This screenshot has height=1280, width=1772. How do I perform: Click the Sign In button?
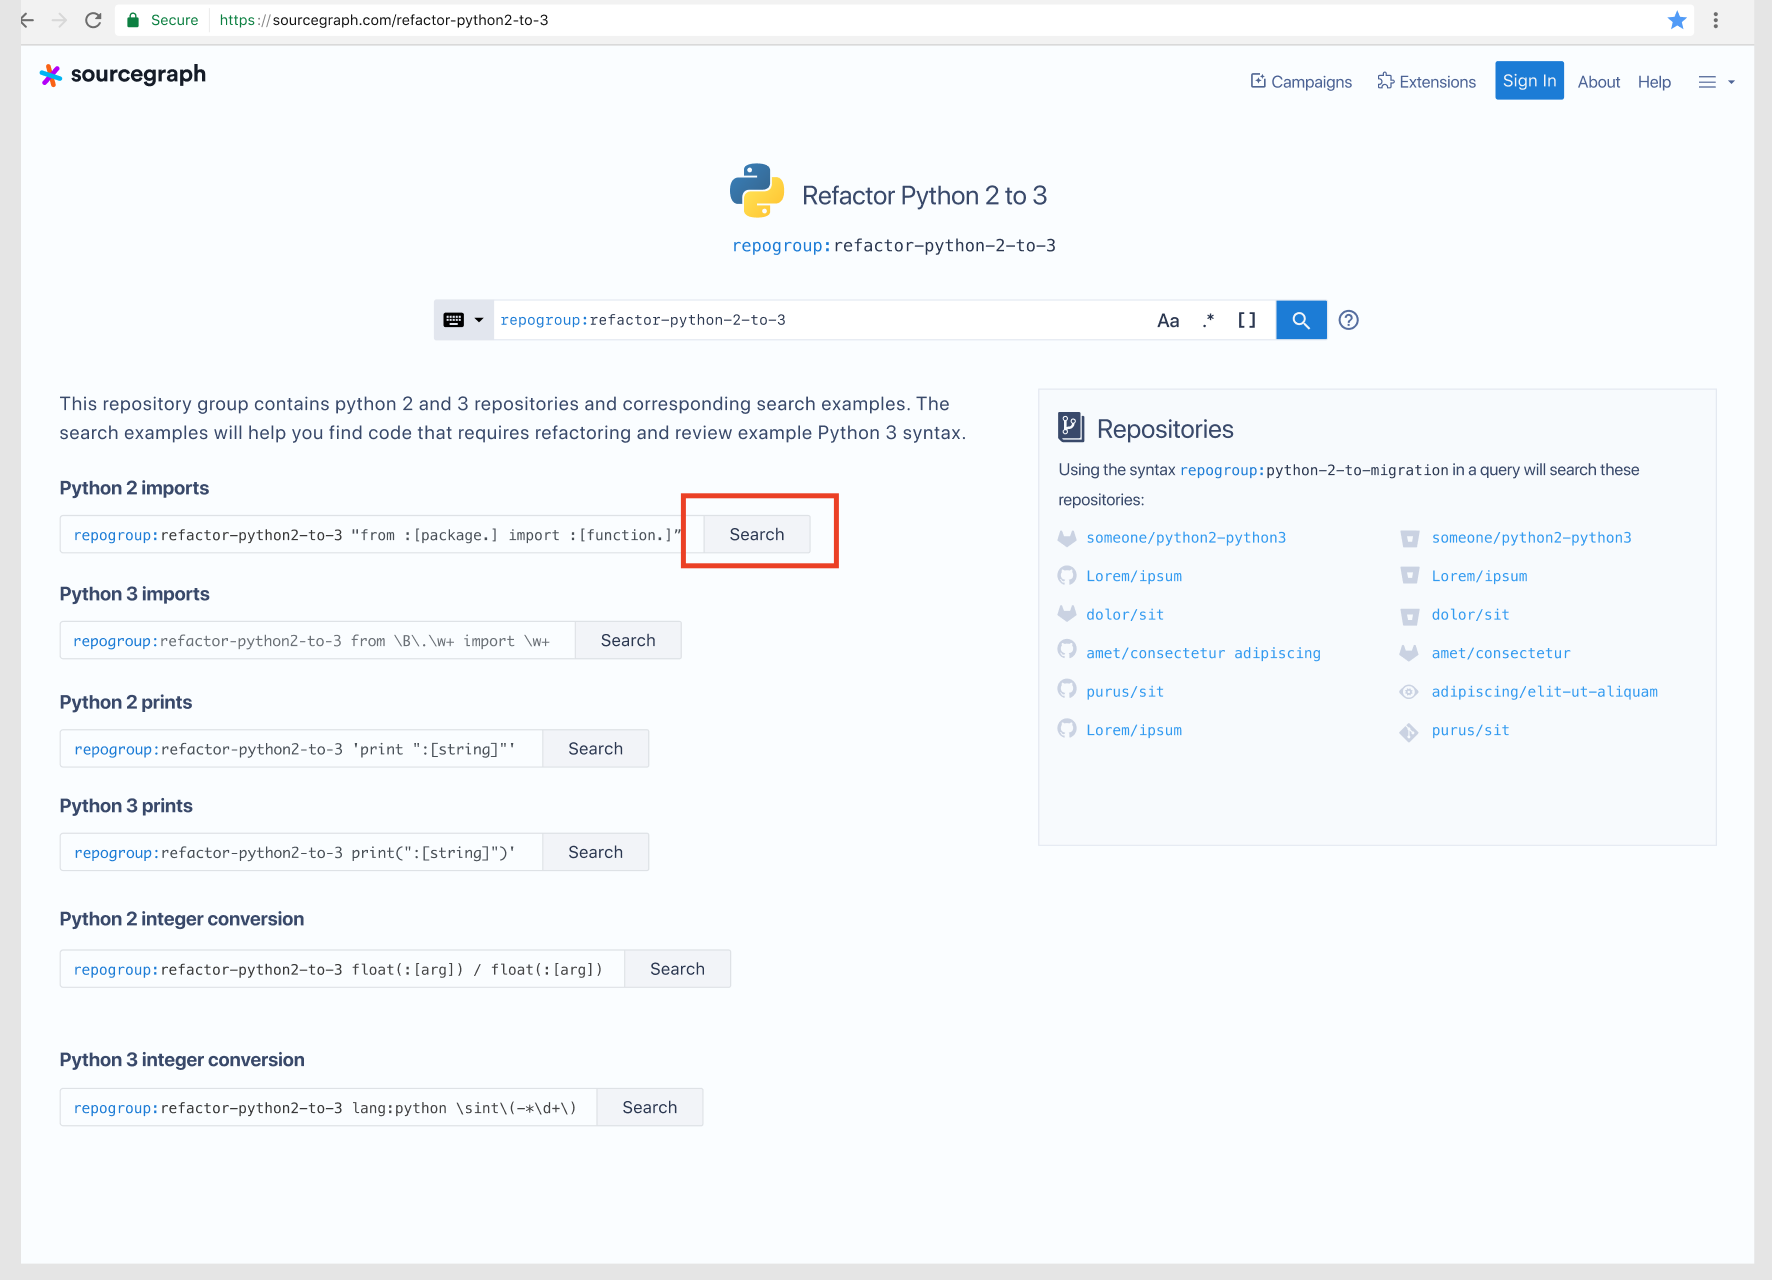[1529, 81]
